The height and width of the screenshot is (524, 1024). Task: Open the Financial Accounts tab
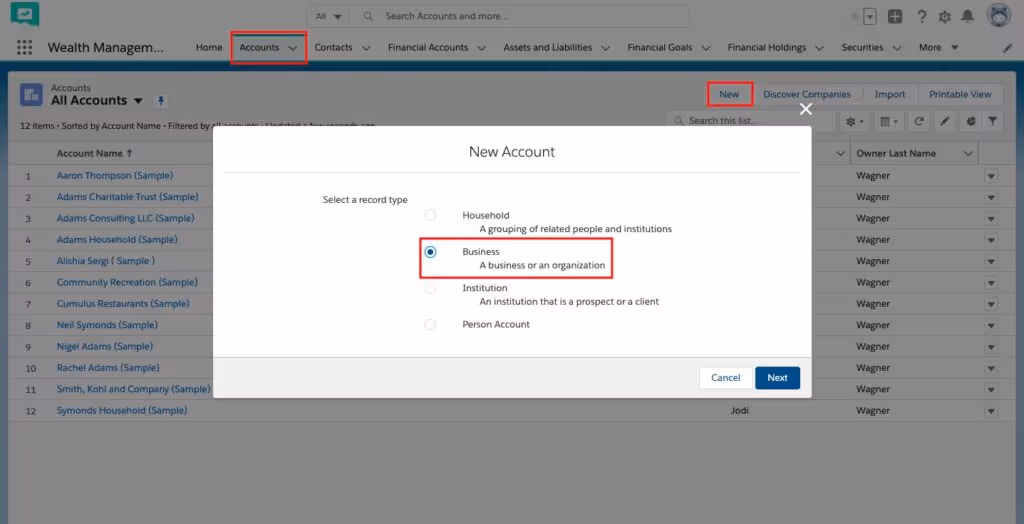(428, 48)
